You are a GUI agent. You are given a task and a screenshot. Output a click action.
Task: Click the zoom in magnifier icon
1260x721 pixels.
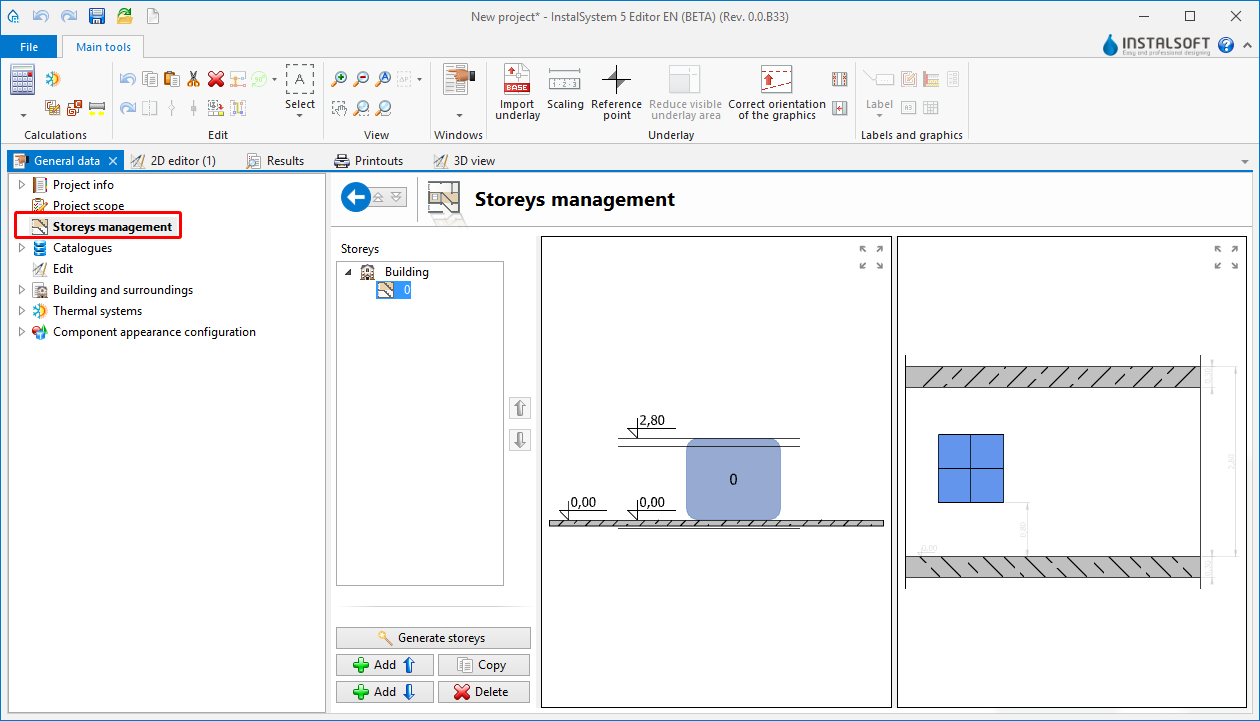[x=340, y=79]
